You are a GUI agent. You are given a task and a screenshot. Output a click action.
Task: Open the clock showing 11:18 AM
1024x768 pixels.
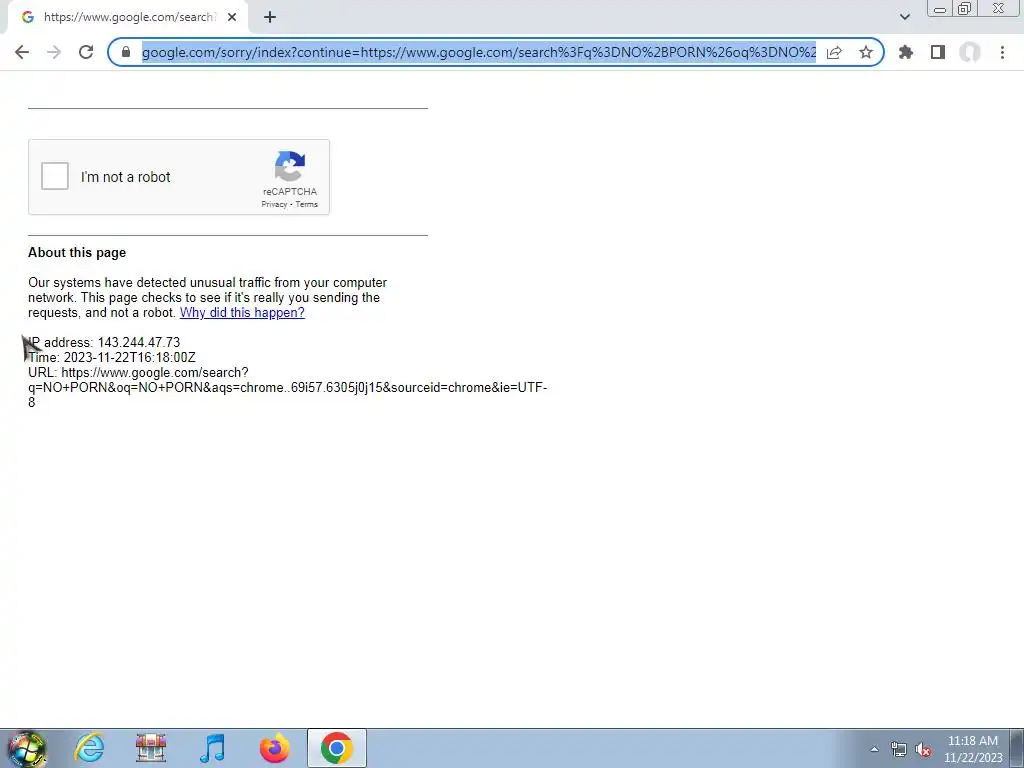click(x=973, y=749)
